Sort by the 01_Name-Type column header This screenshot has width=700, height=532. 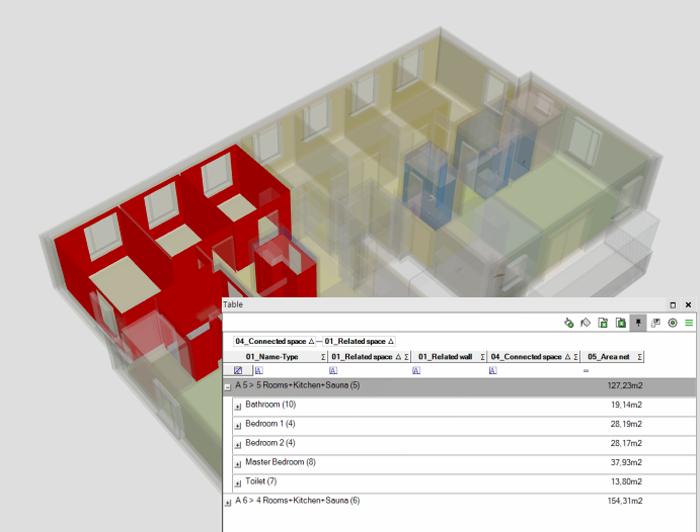pyautogui.click(x=272, y=357)
